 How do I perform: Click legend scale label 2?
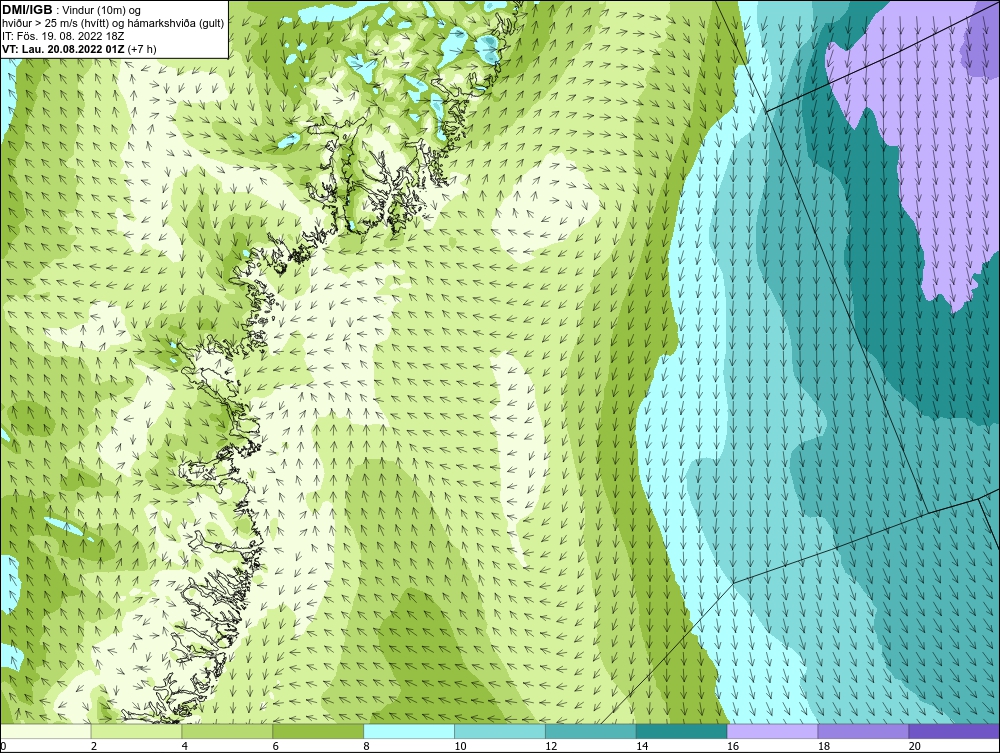94,746
